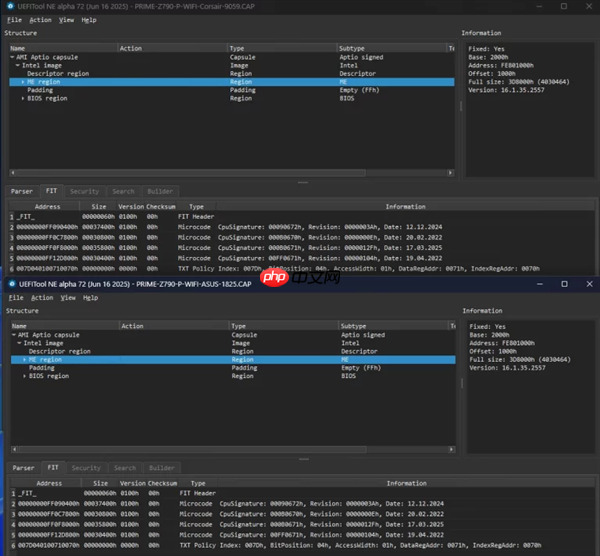
Task: Open Search tab in Corsair-9059 window
Action: point(123,191)
